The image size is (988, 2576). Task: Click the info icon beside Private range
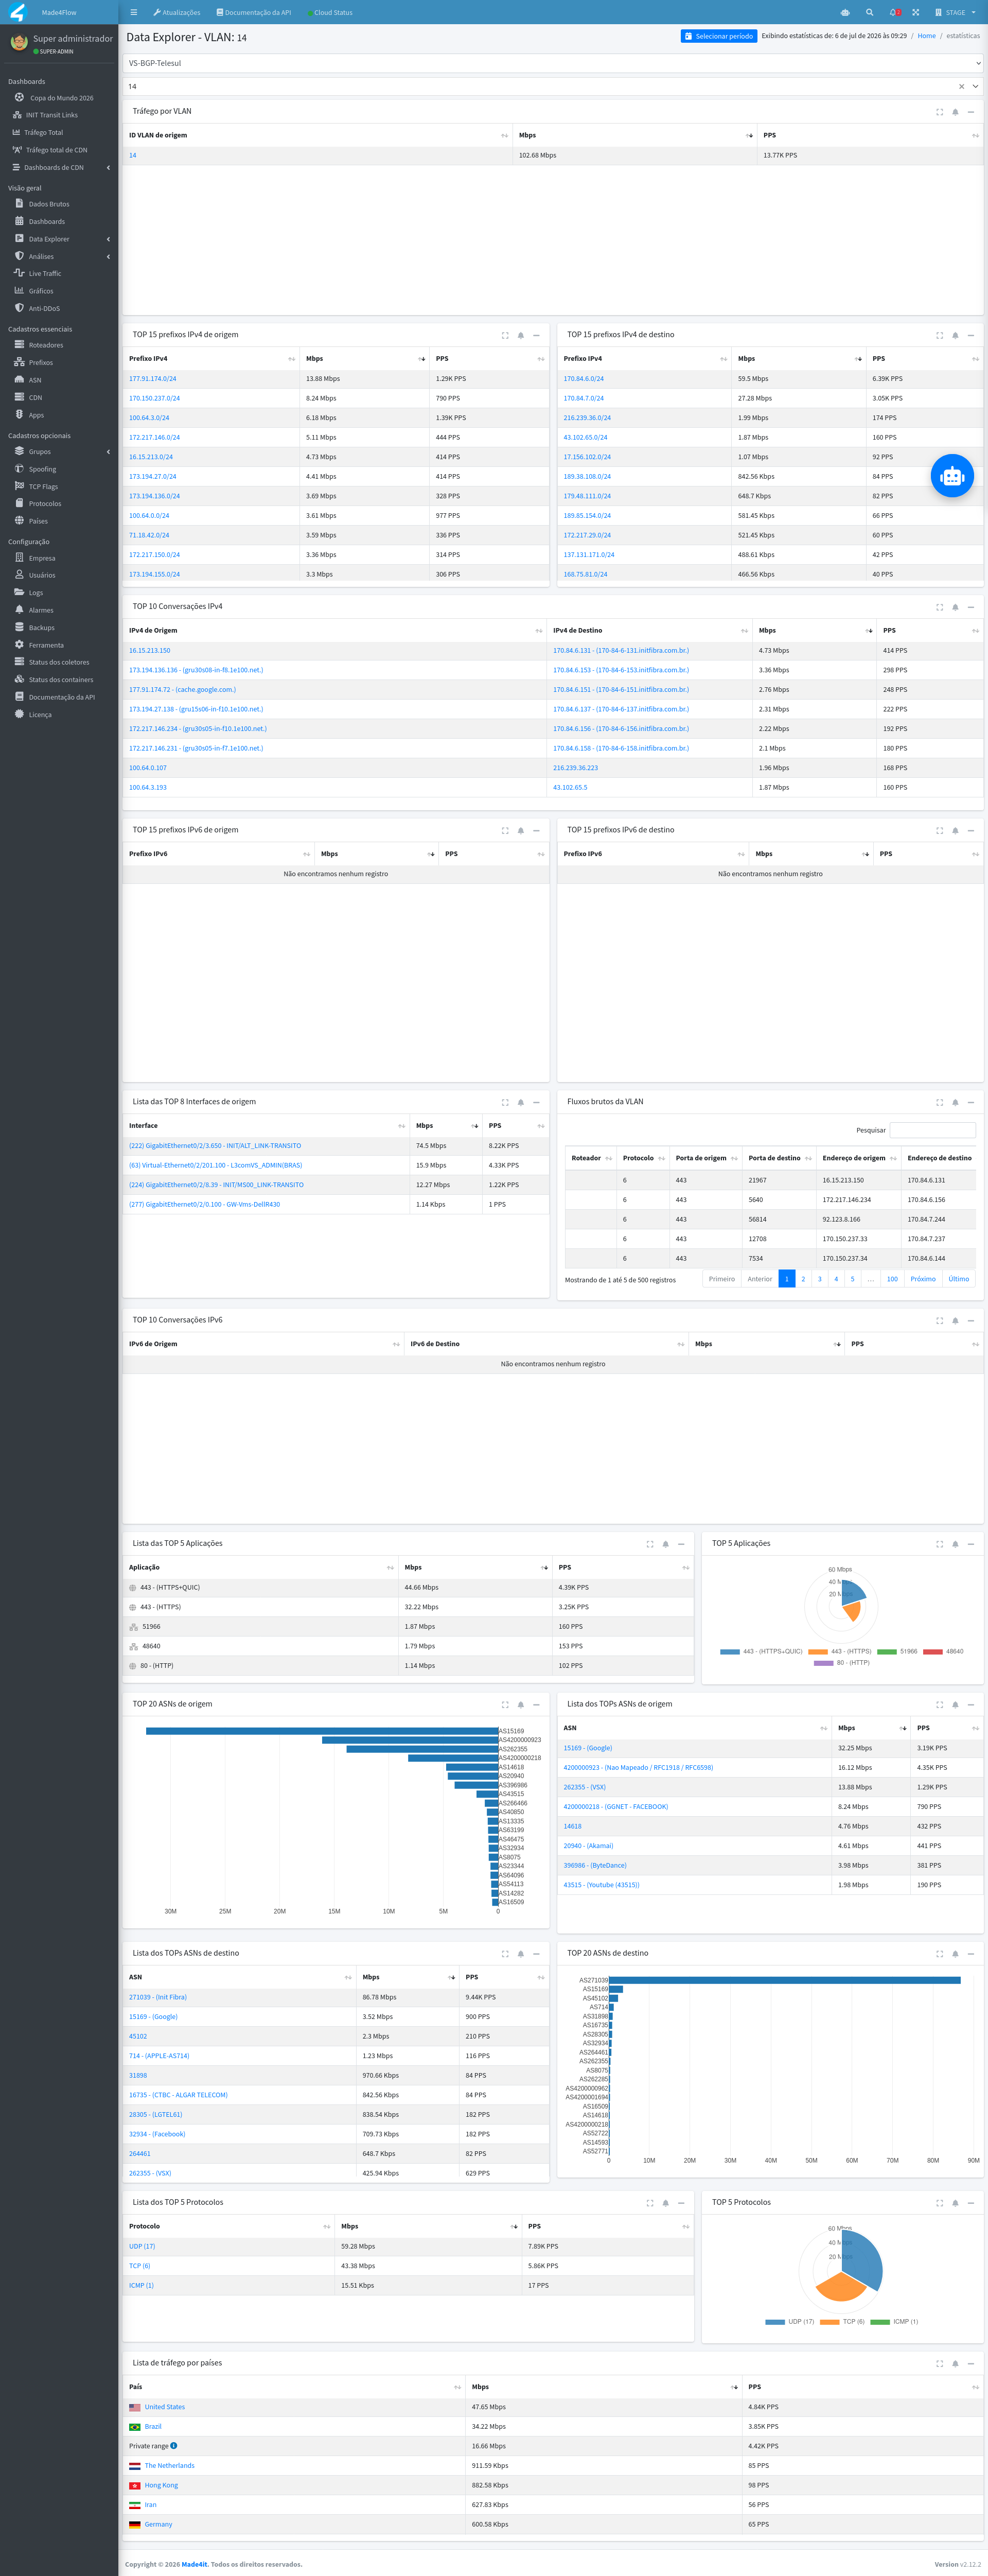point(174,2445)
